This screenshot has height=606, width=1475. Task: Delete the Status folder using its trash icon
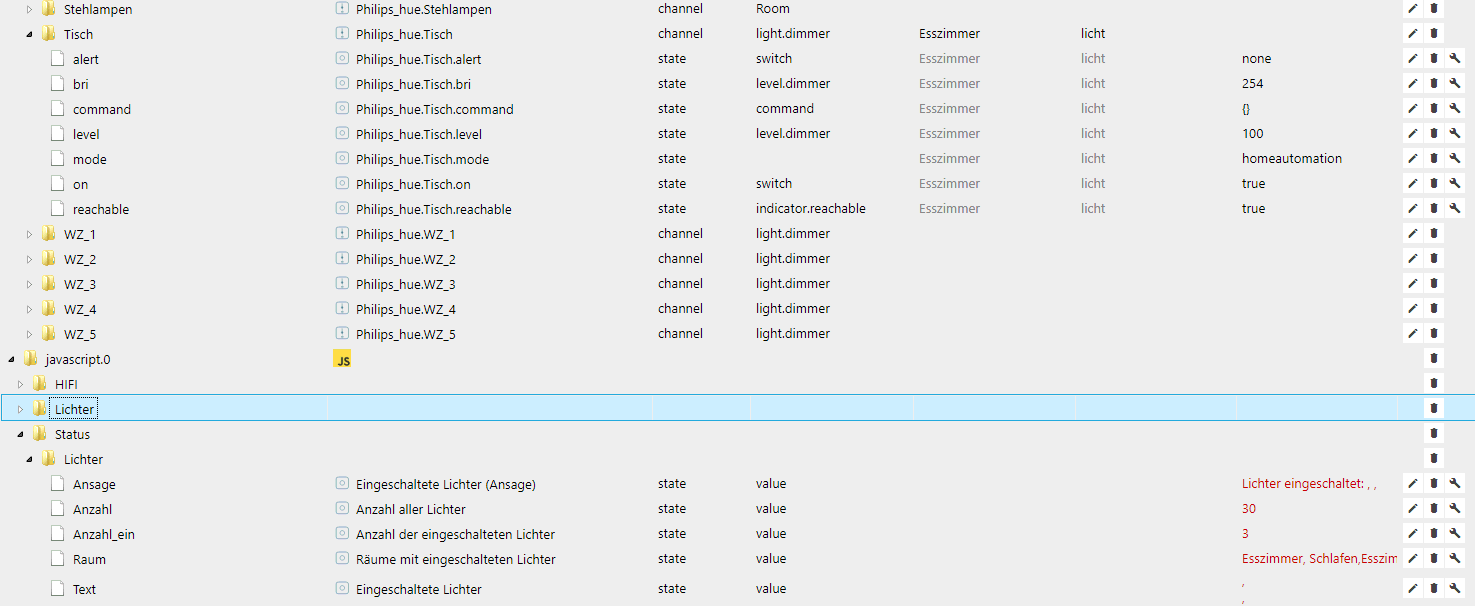point(1433,433)
